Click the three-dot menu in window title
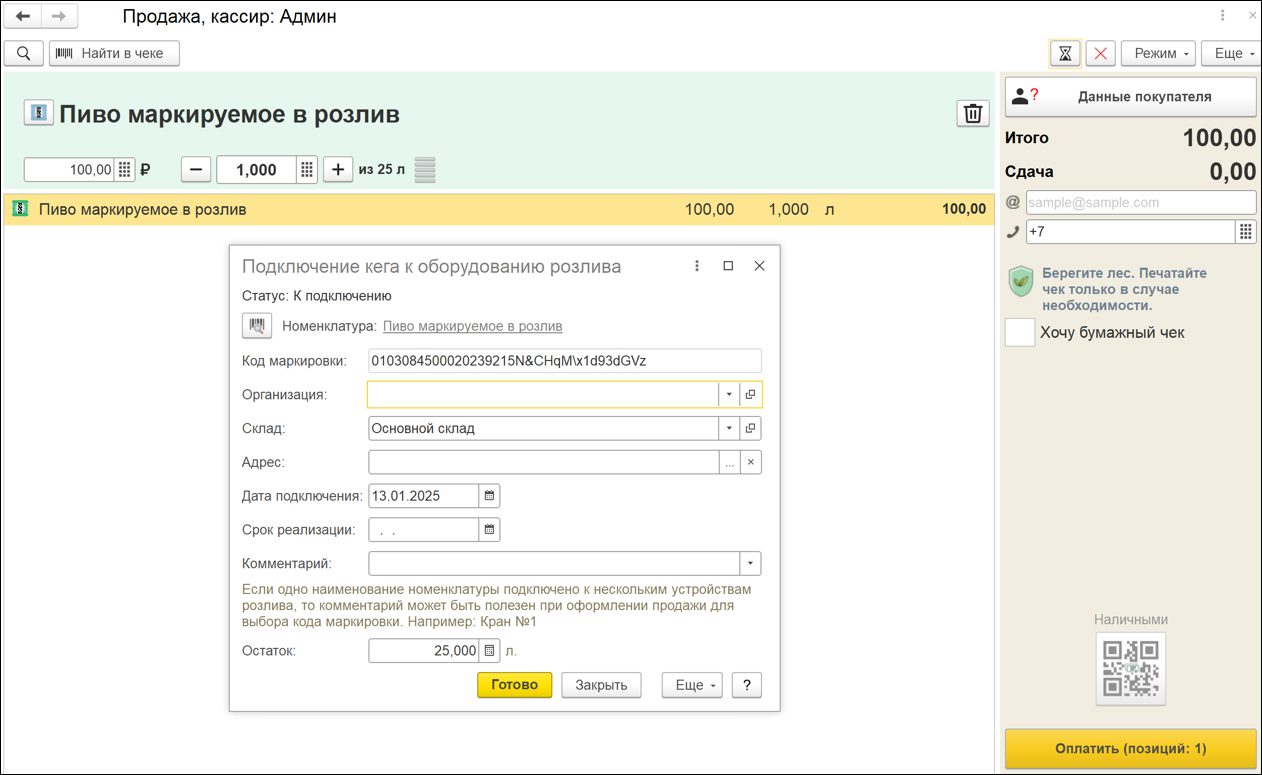The width and height of the screenshot is (1262, 775). (x=1223, y=16)
